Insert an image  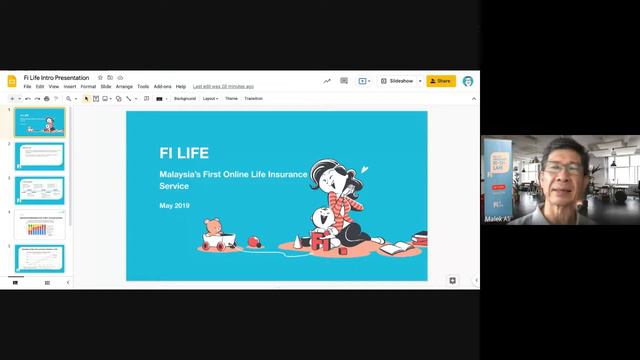105,99
